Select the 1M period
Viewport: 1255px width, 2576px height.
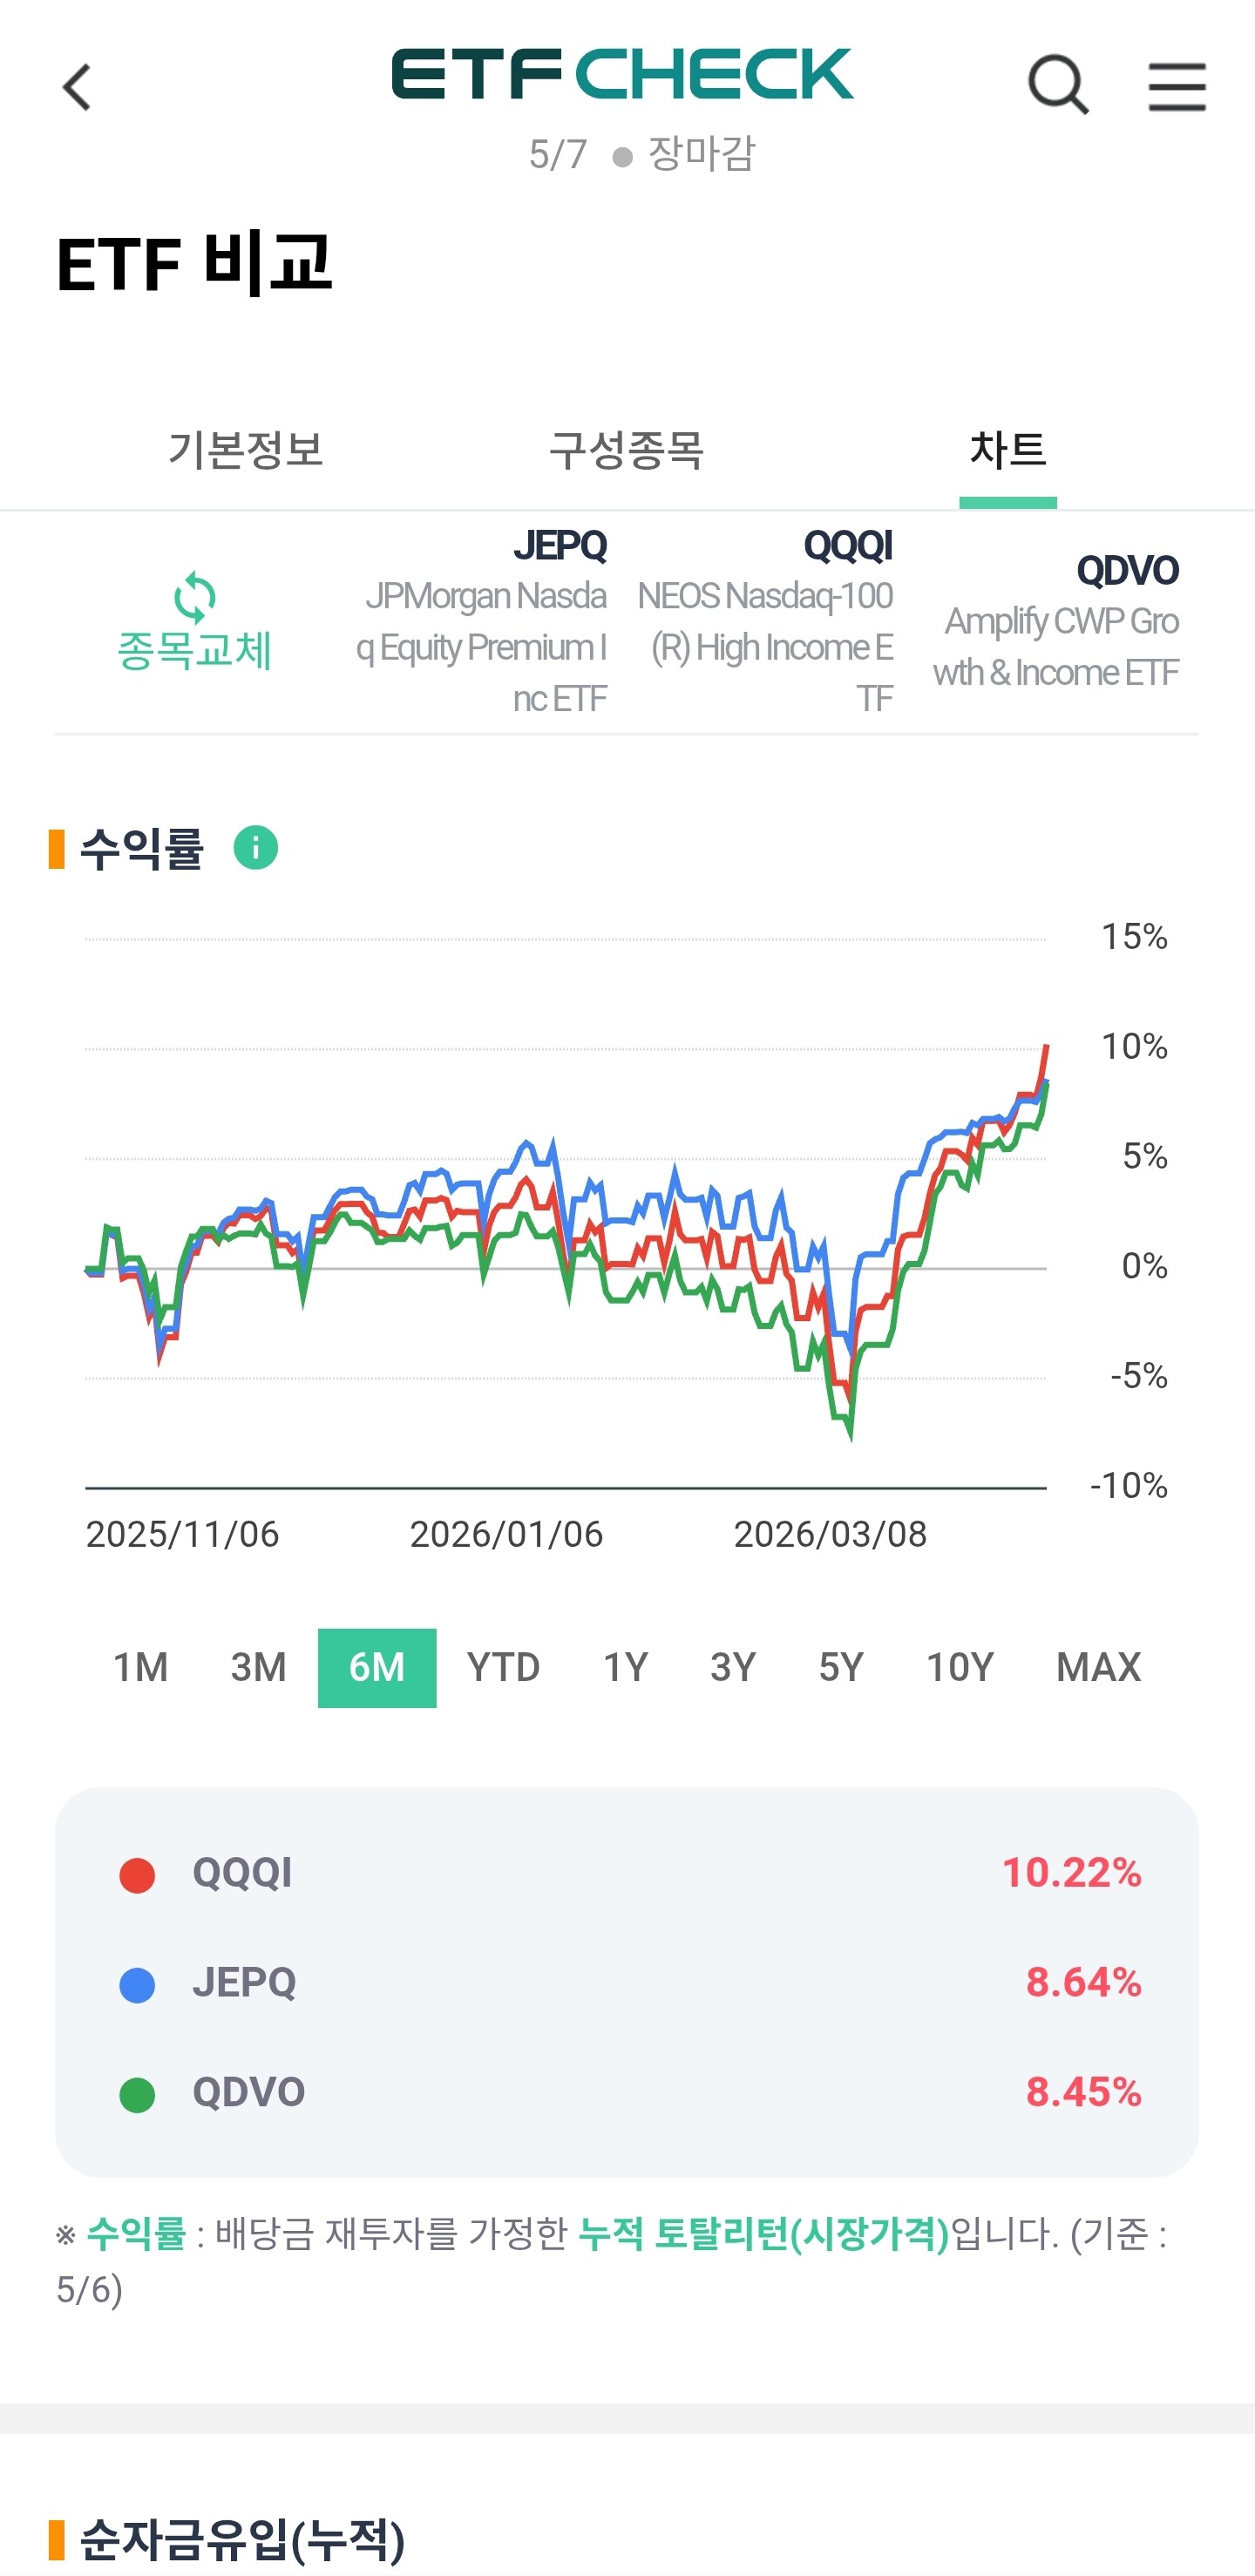140,1667
